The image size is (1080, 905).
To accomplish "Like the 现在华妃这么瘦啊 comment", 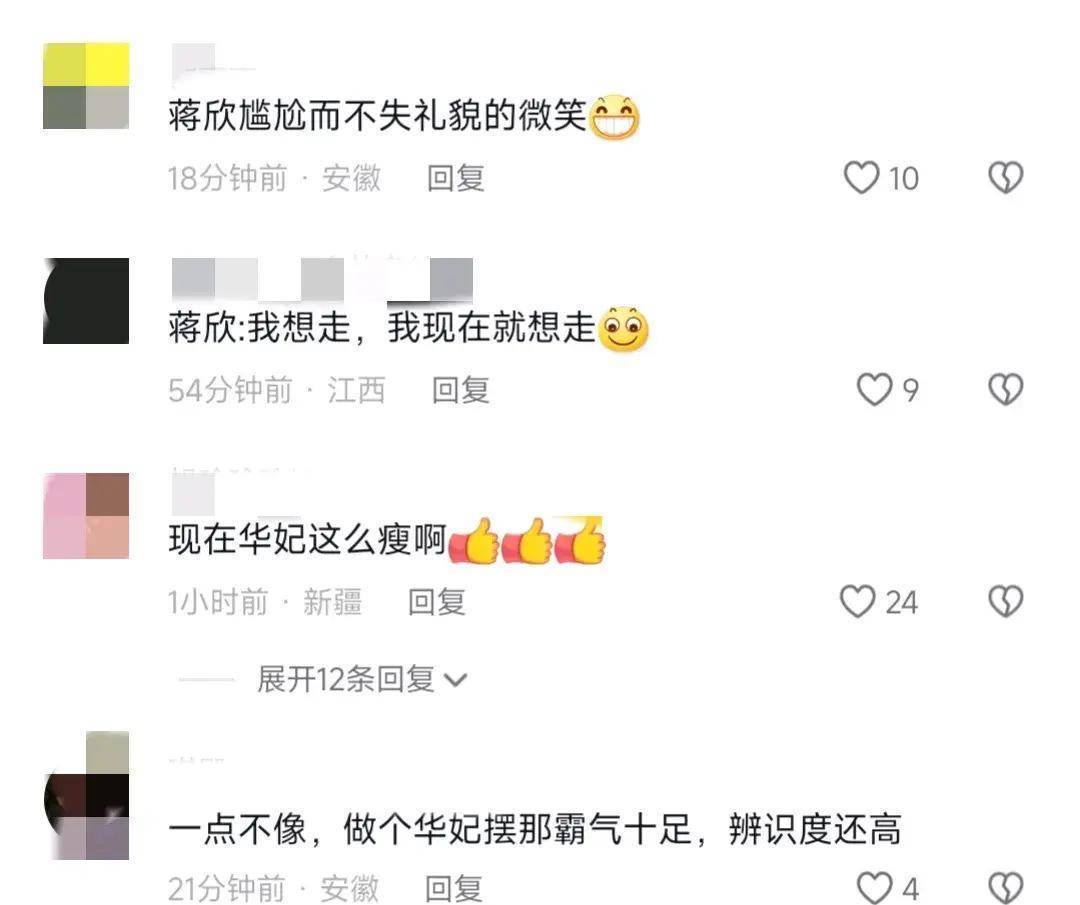I will pos(858,602).
